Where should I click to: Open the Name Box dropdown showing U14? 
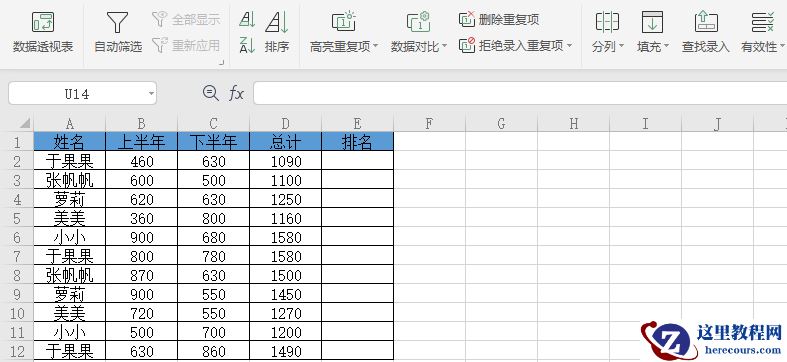(x=151, y=93)
